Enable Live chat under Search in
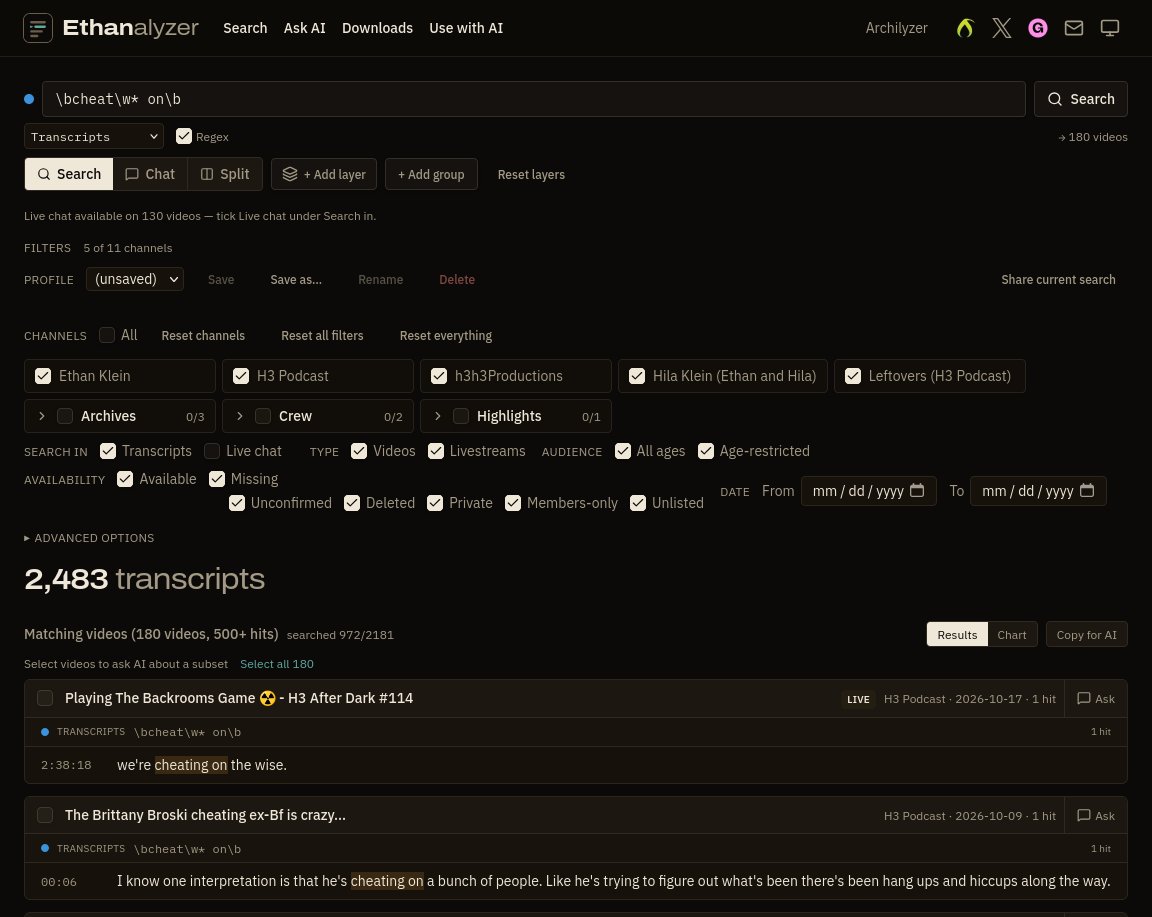 212,451
